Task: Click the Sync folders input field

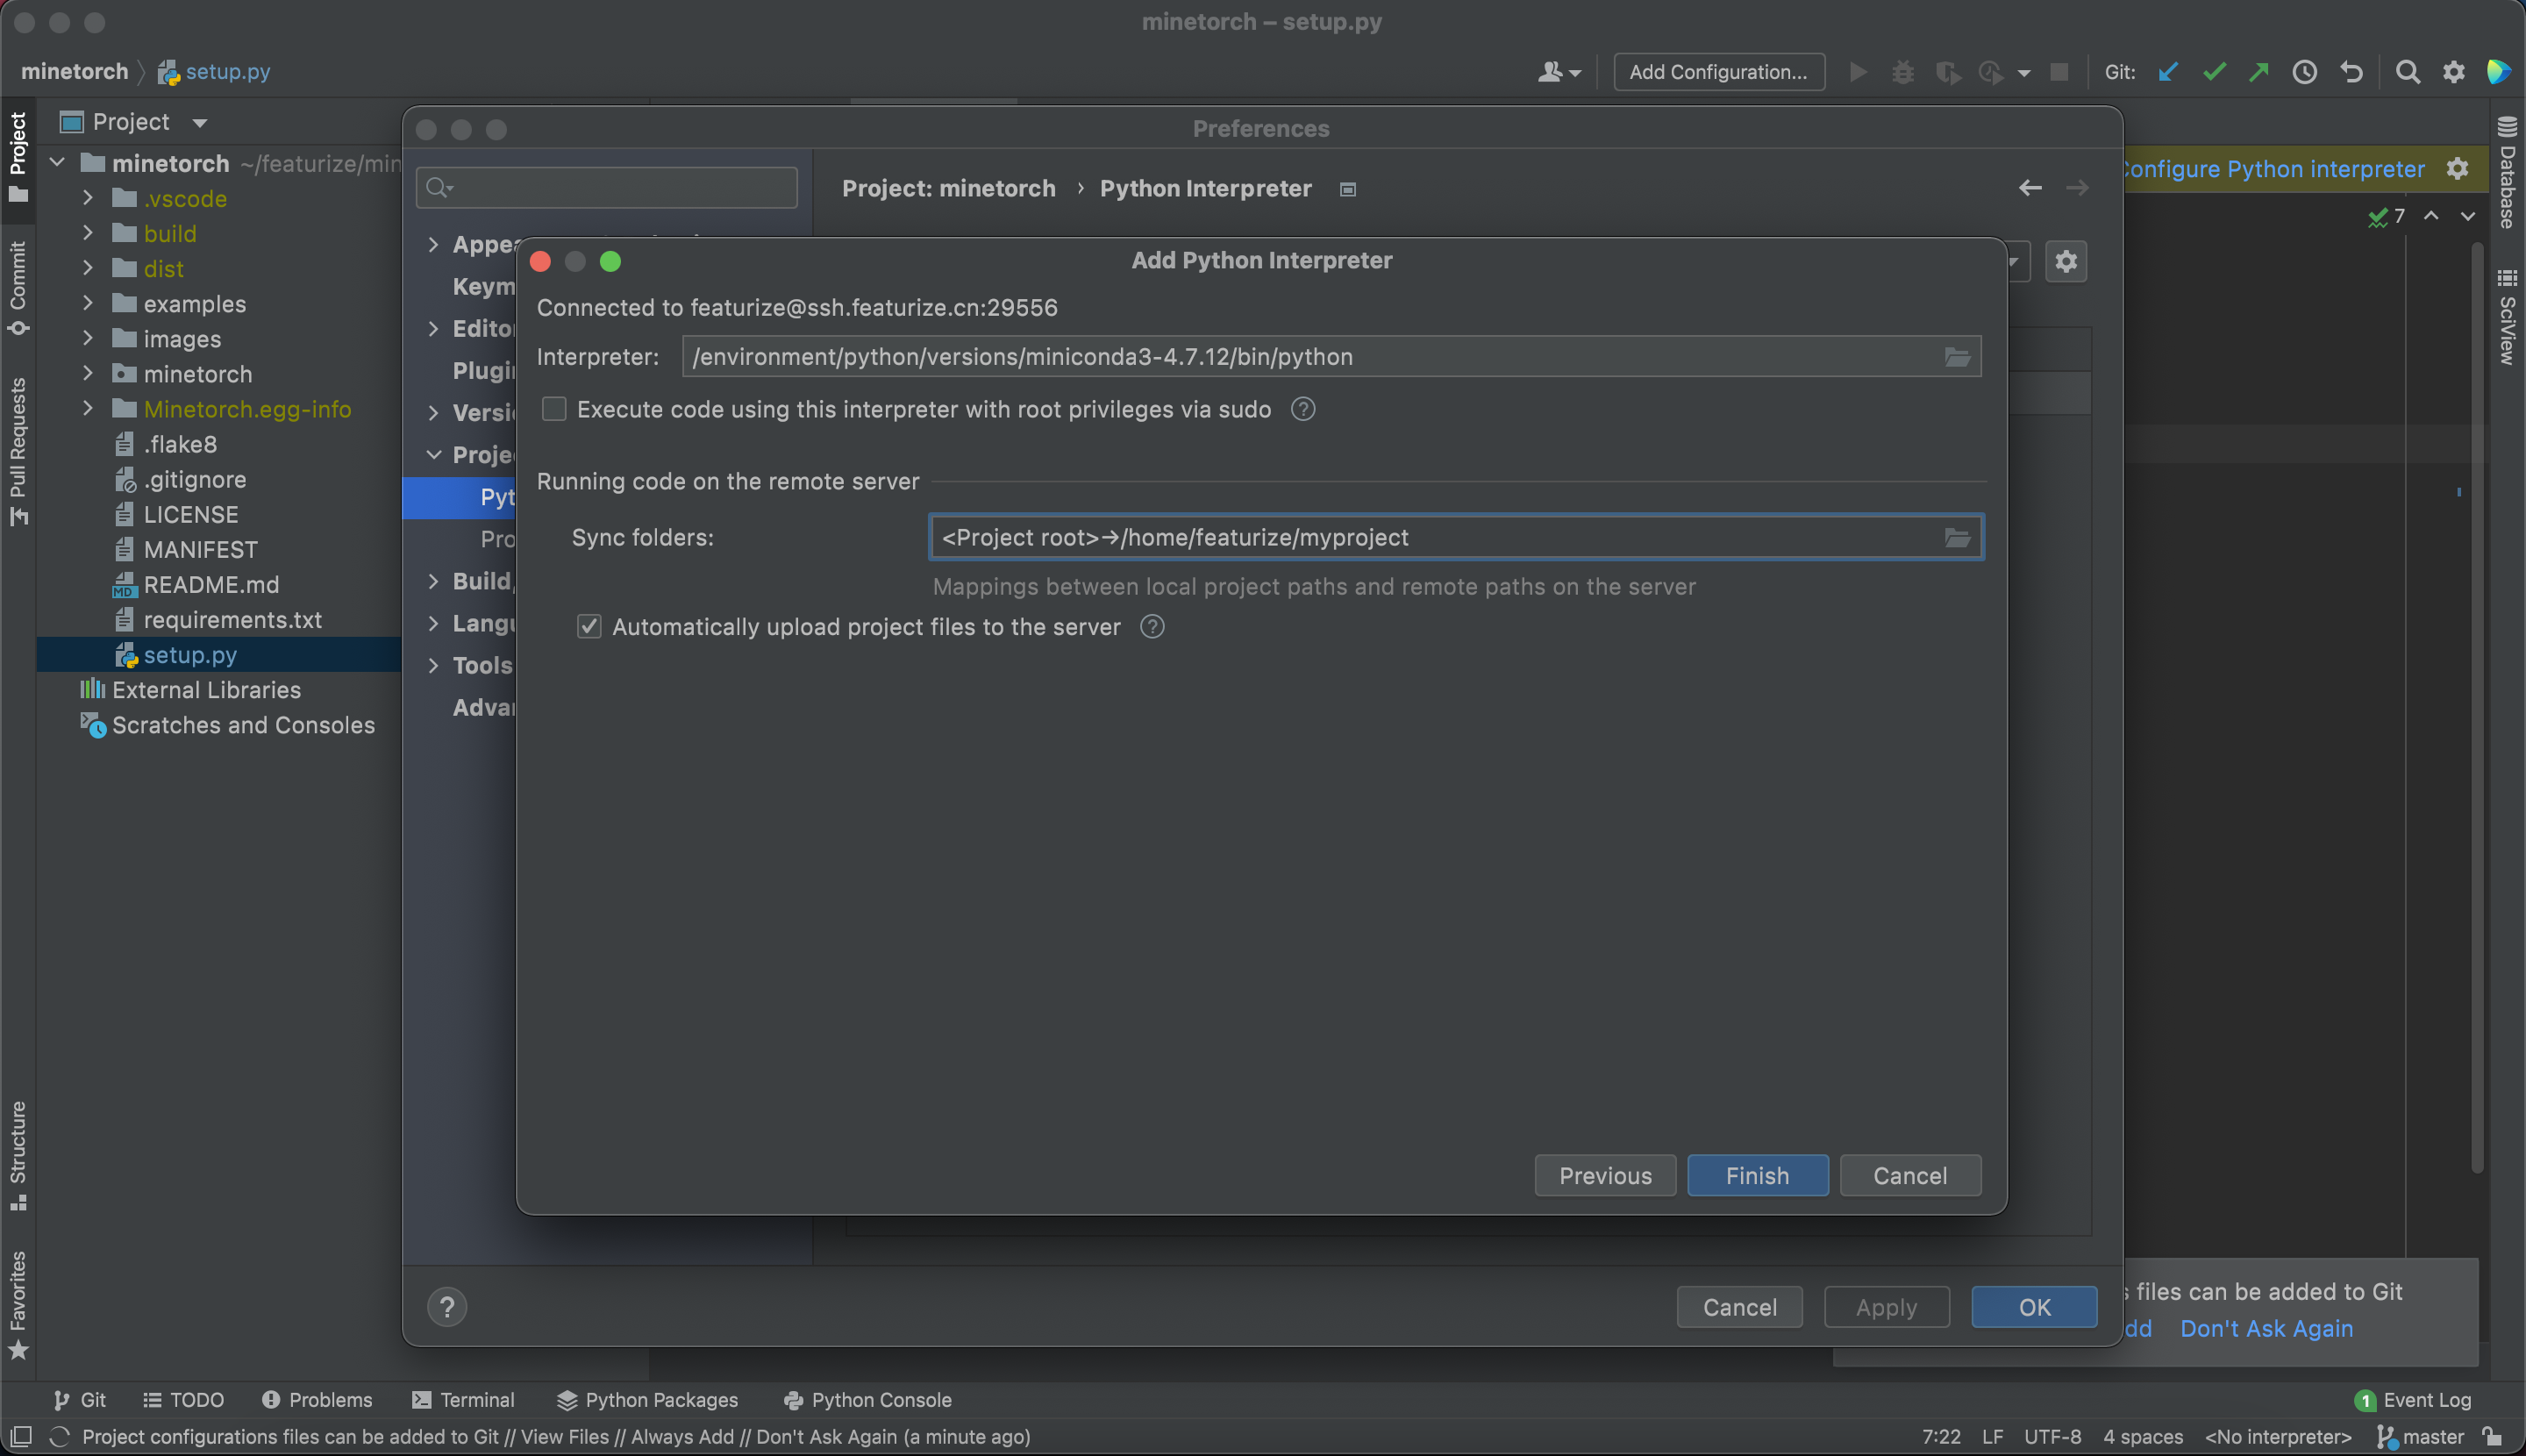Action: (x=1430, y=538)
